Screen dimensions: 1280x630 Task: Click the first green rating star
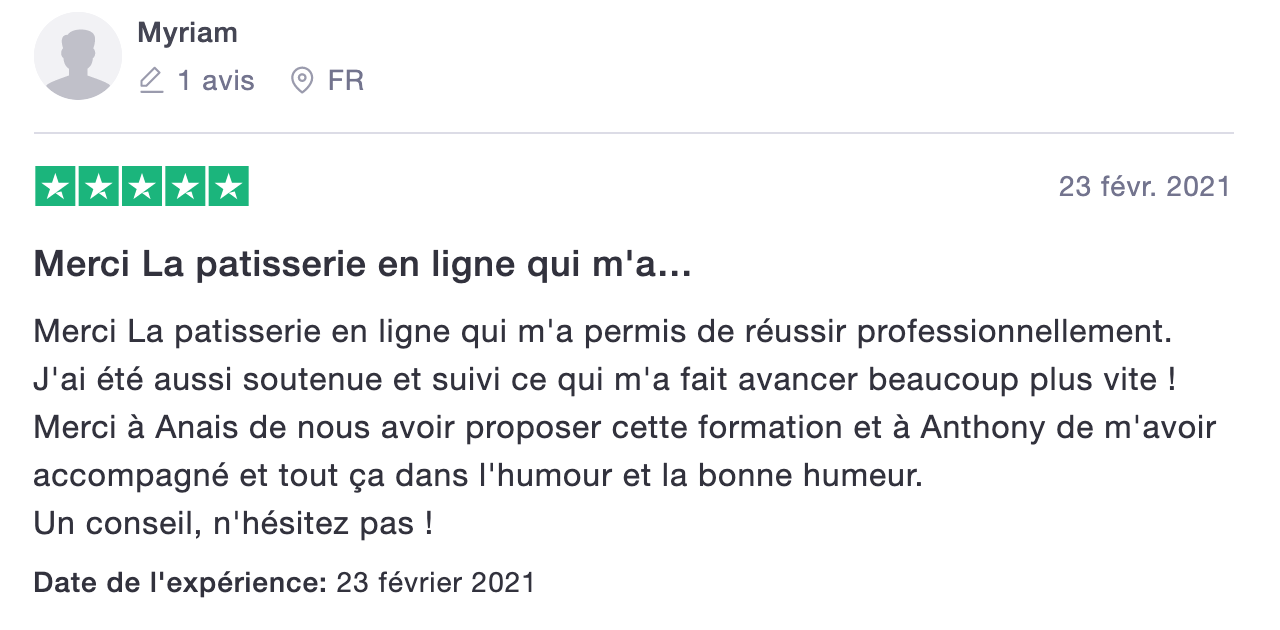coord(55,187)
